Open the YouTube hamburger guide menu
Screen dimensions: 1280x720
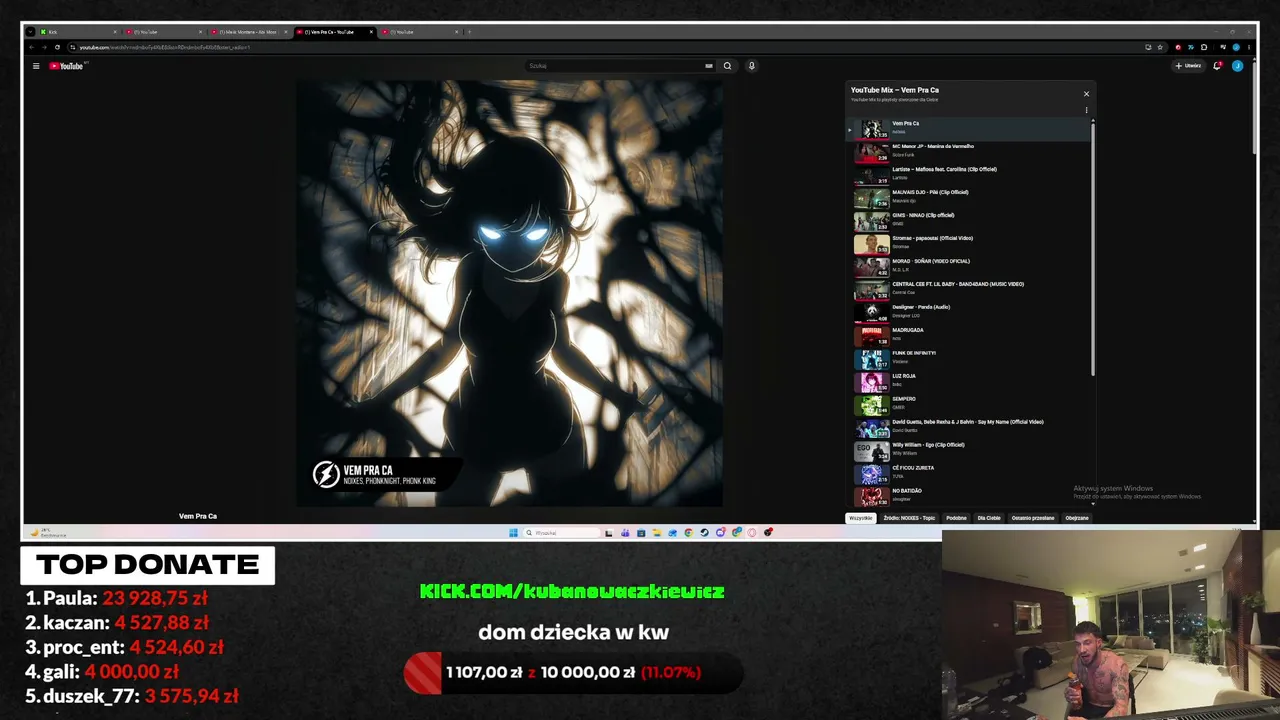[x=36, y=66]
